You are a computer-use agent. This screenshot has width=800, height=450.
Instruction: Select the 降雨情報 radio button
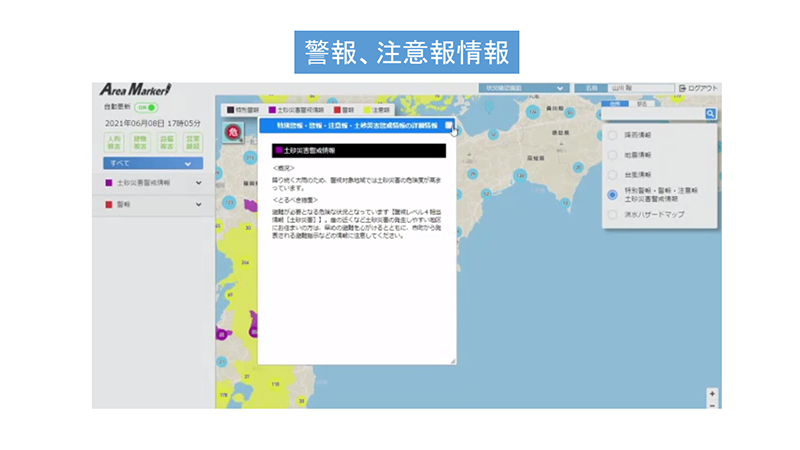click(x=612, y=135)
